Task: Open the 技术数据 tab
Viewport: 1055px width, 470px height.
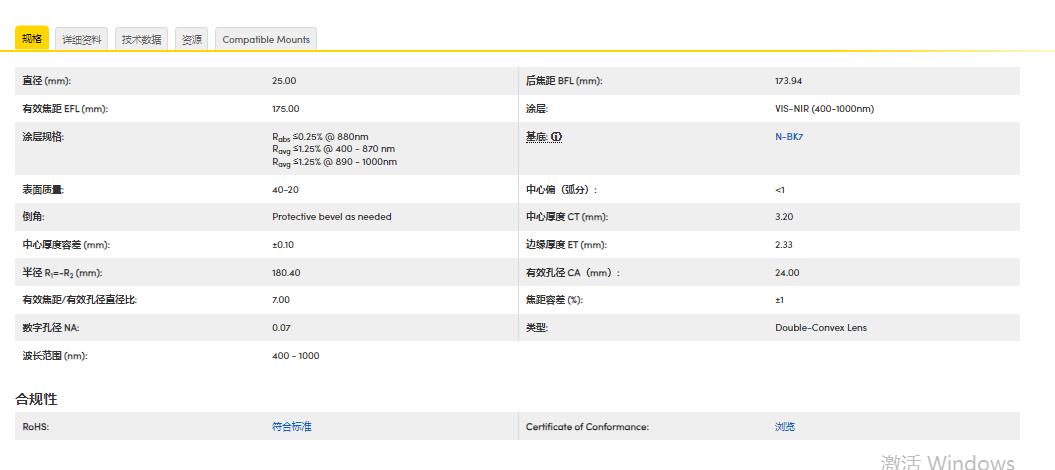Action: point(141,40)
